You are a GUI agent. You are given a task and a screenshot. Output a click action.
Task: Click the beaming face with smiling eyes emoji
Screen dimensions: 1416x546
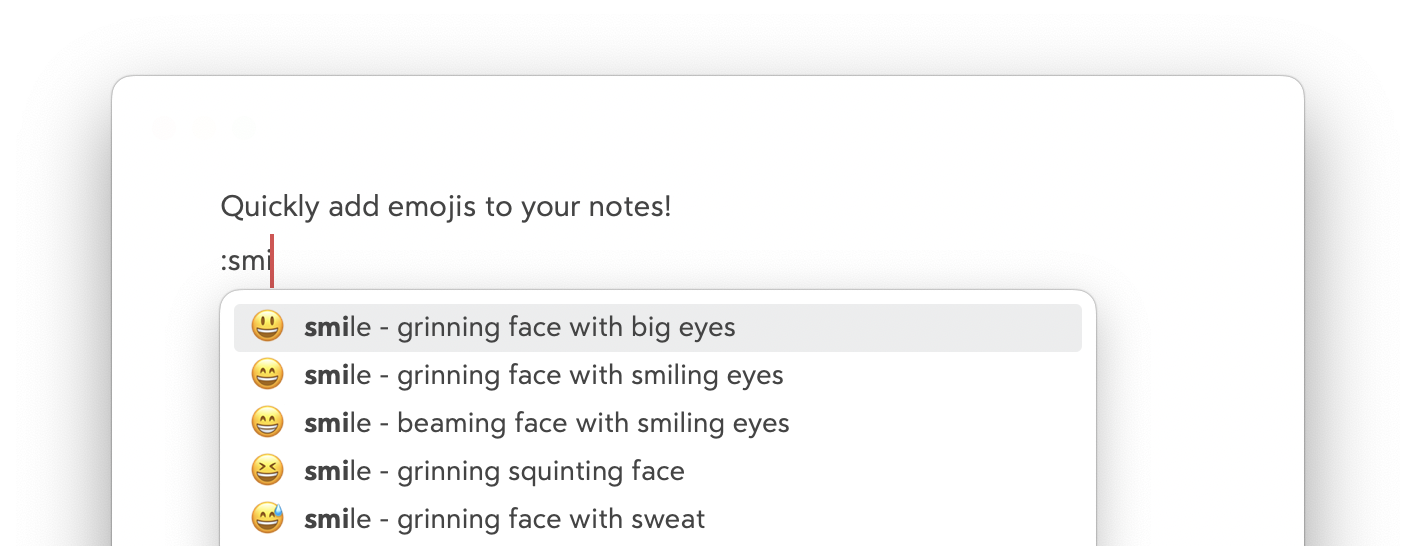pyautogui.click(x=267, y=423)
